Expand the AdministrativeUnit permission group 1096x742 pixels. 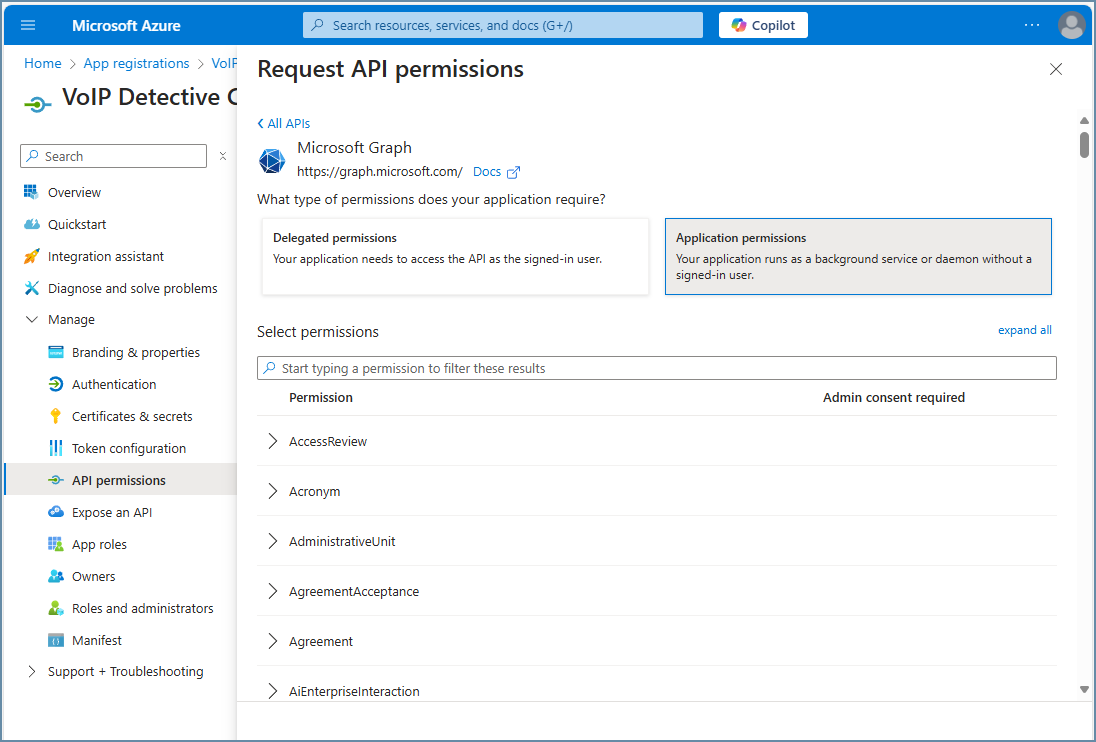pyautogui.click(x=273, y=541)
